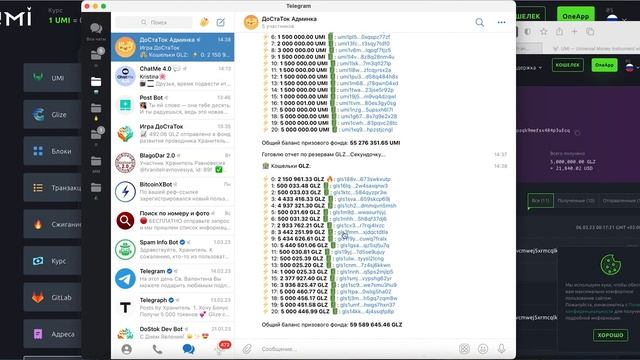Open Адреса item in background site sidebar

(52, 334)
